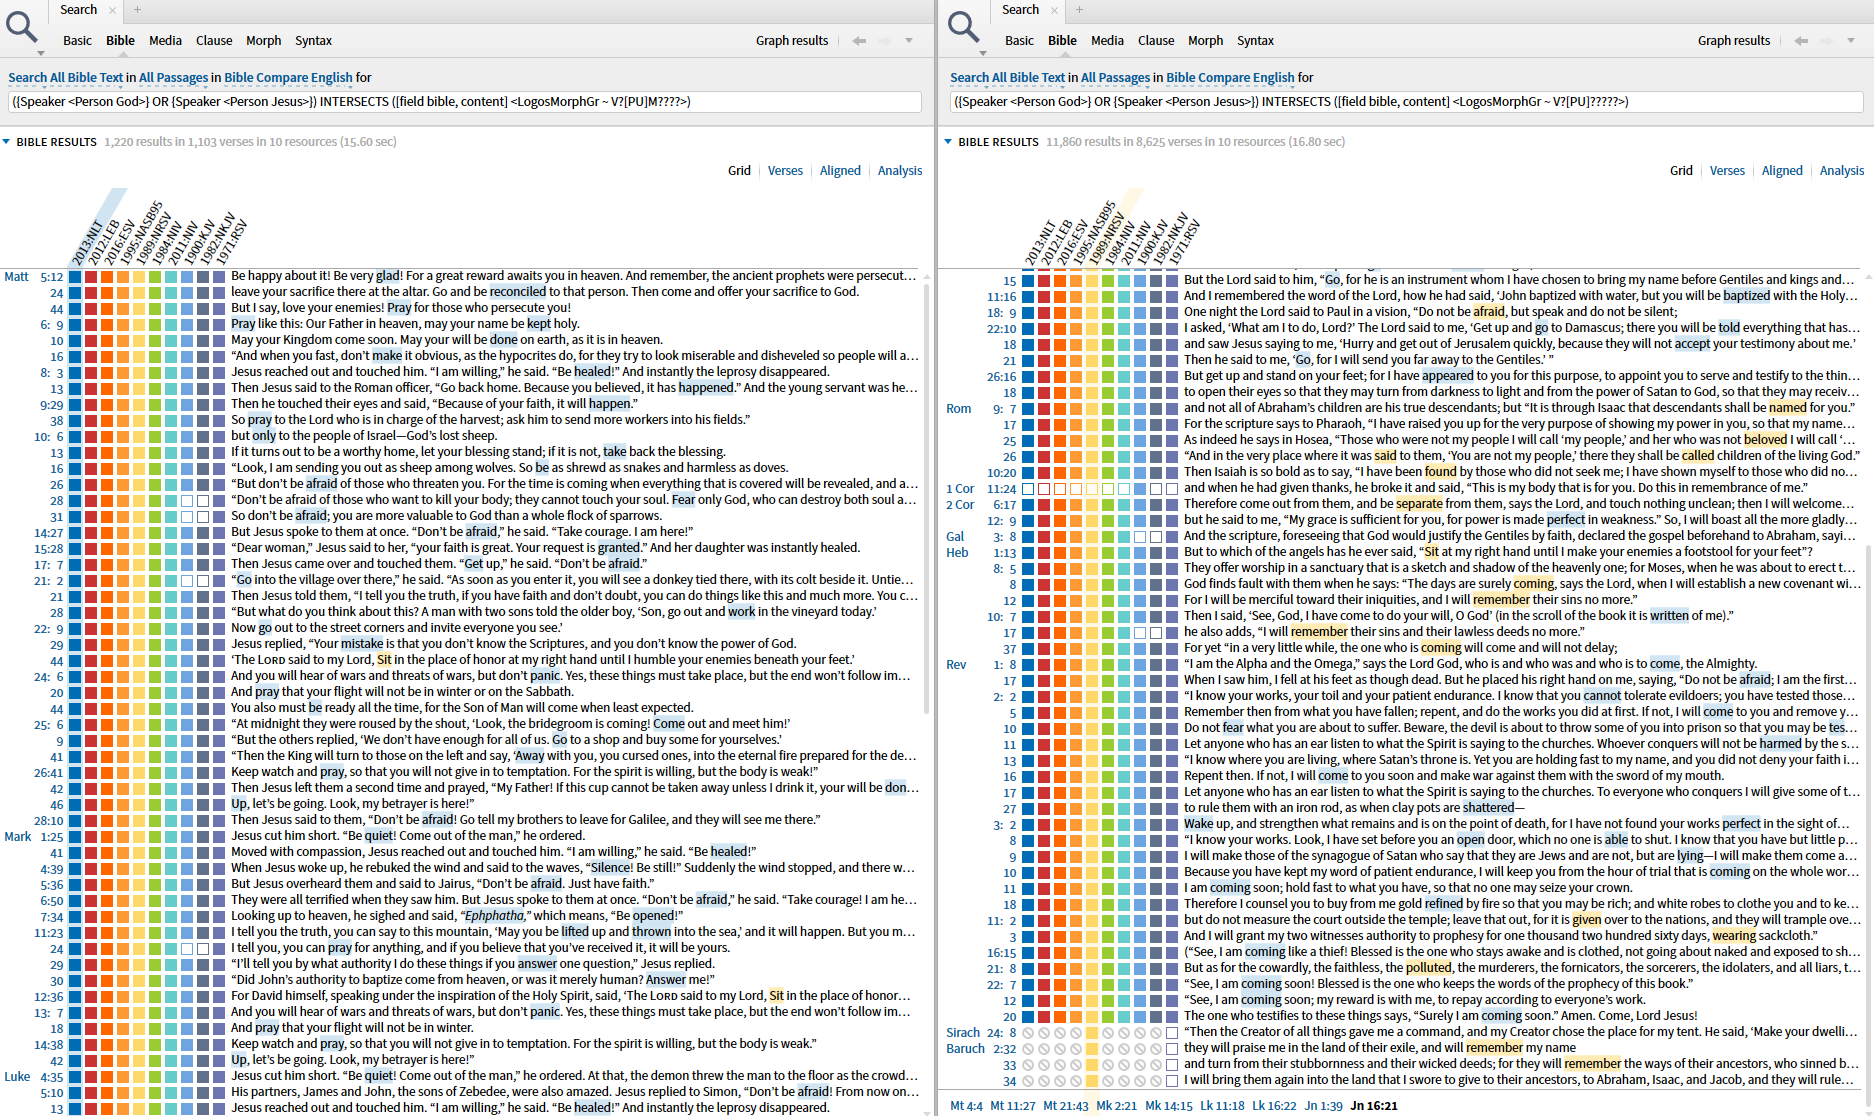Click the left panel's vertical scrollbar

[927, 500]
